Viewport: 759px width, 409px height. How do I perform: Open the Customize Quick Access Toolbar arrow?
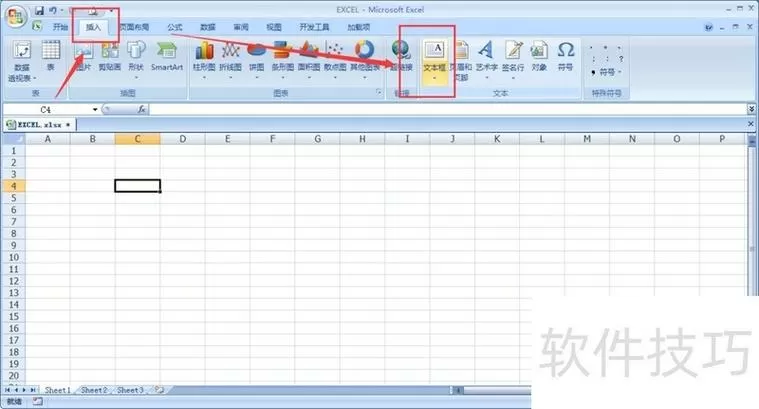click(x=112, y=10)
